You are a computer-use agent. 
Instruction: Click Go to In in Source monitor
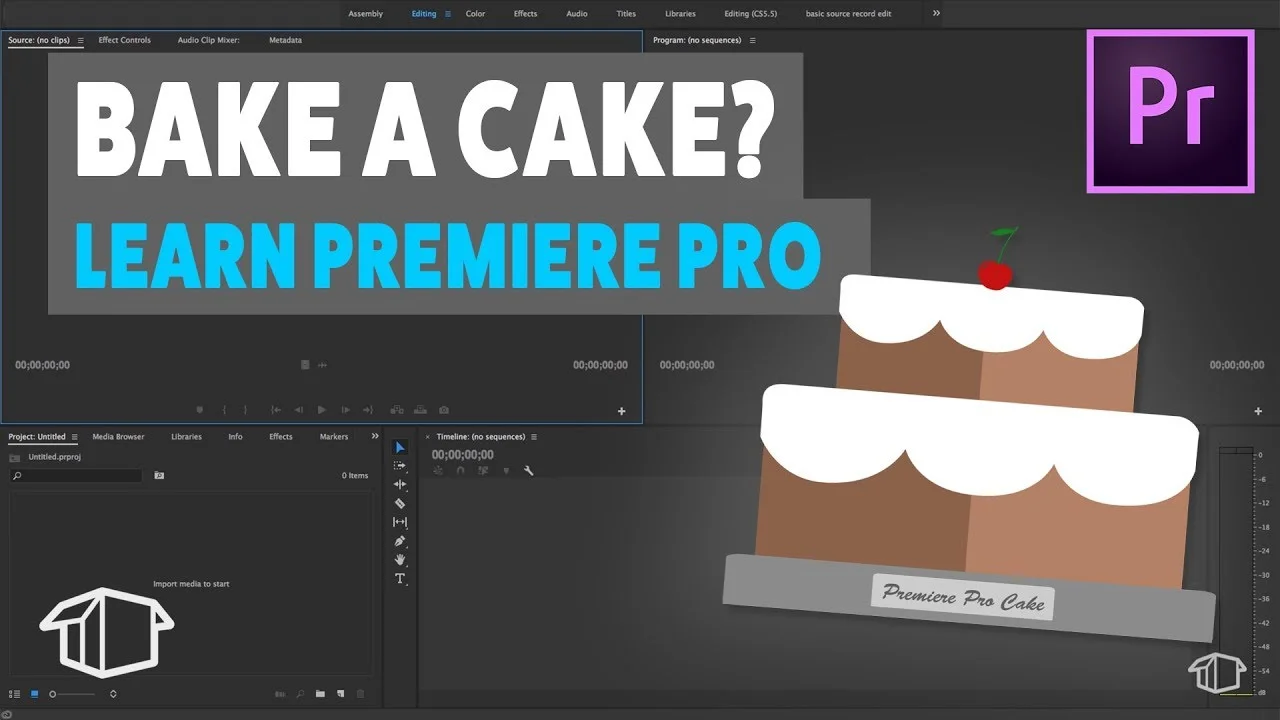[276, 410]
